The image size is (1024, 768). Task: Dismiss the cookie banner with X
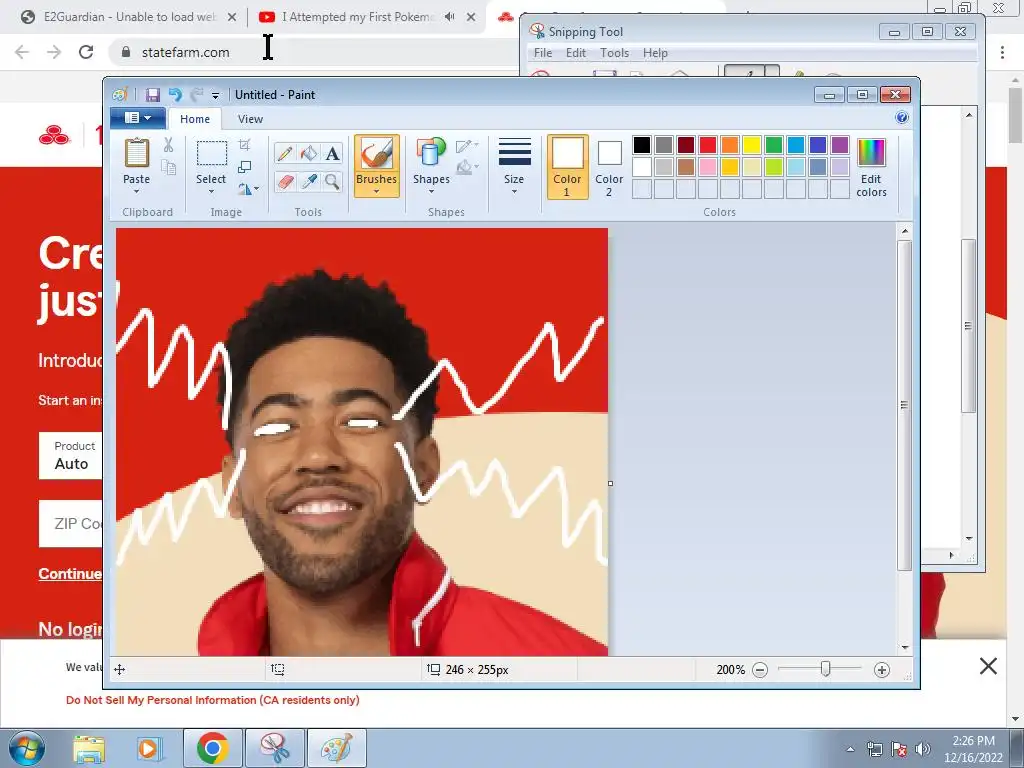pyautogui.click(x=988, y=666)
